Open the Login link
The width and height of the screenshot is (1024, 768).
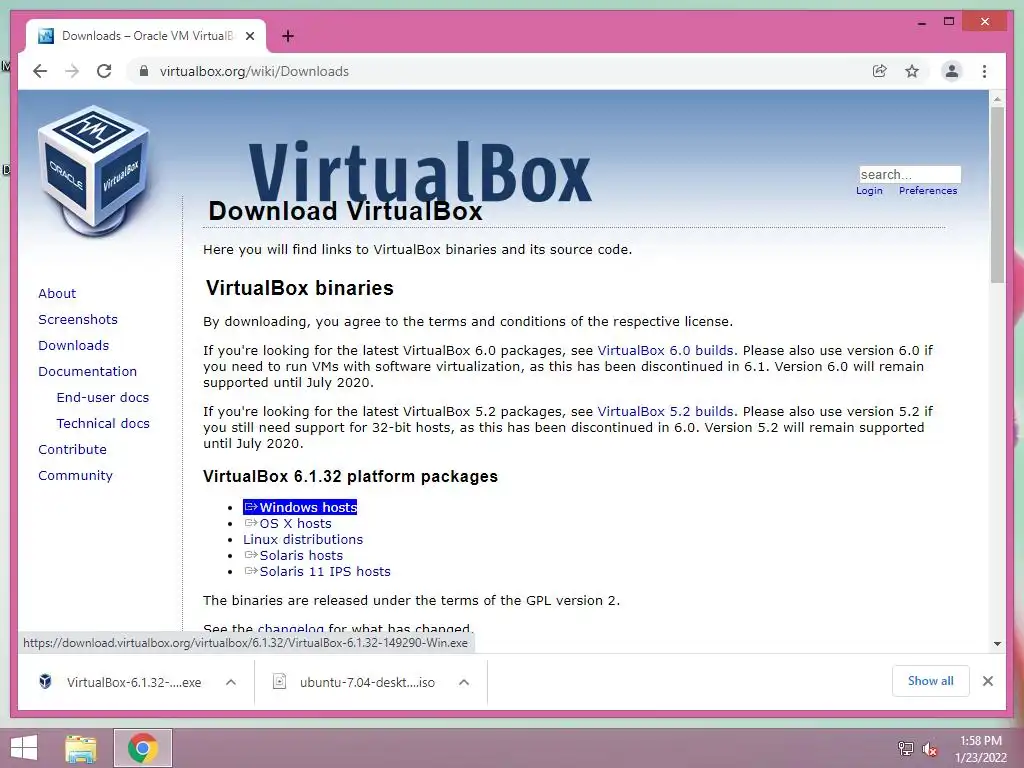click(869, 191)
